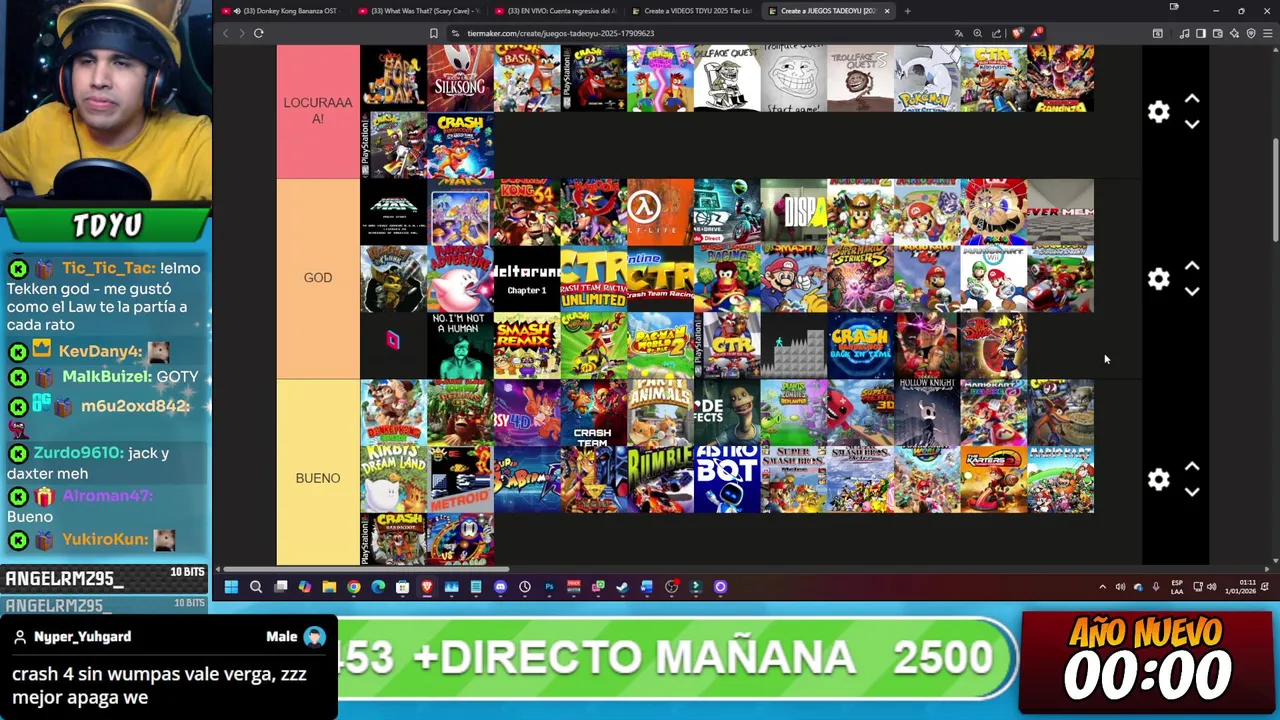Open settings gear for GOD tier
Image resolution: width=1280 pixels, height=720 pixels.
1158,279
